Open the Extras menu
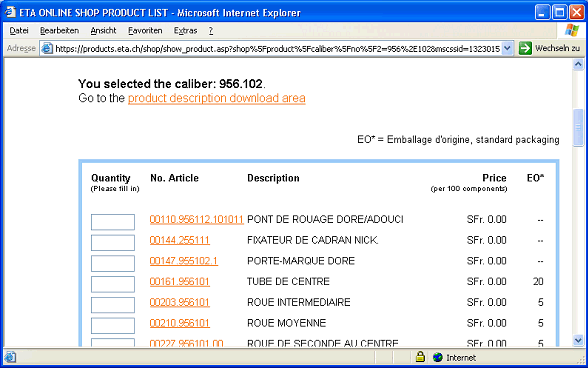The height and width of the screenshot is (368, 588). (185, 31)
